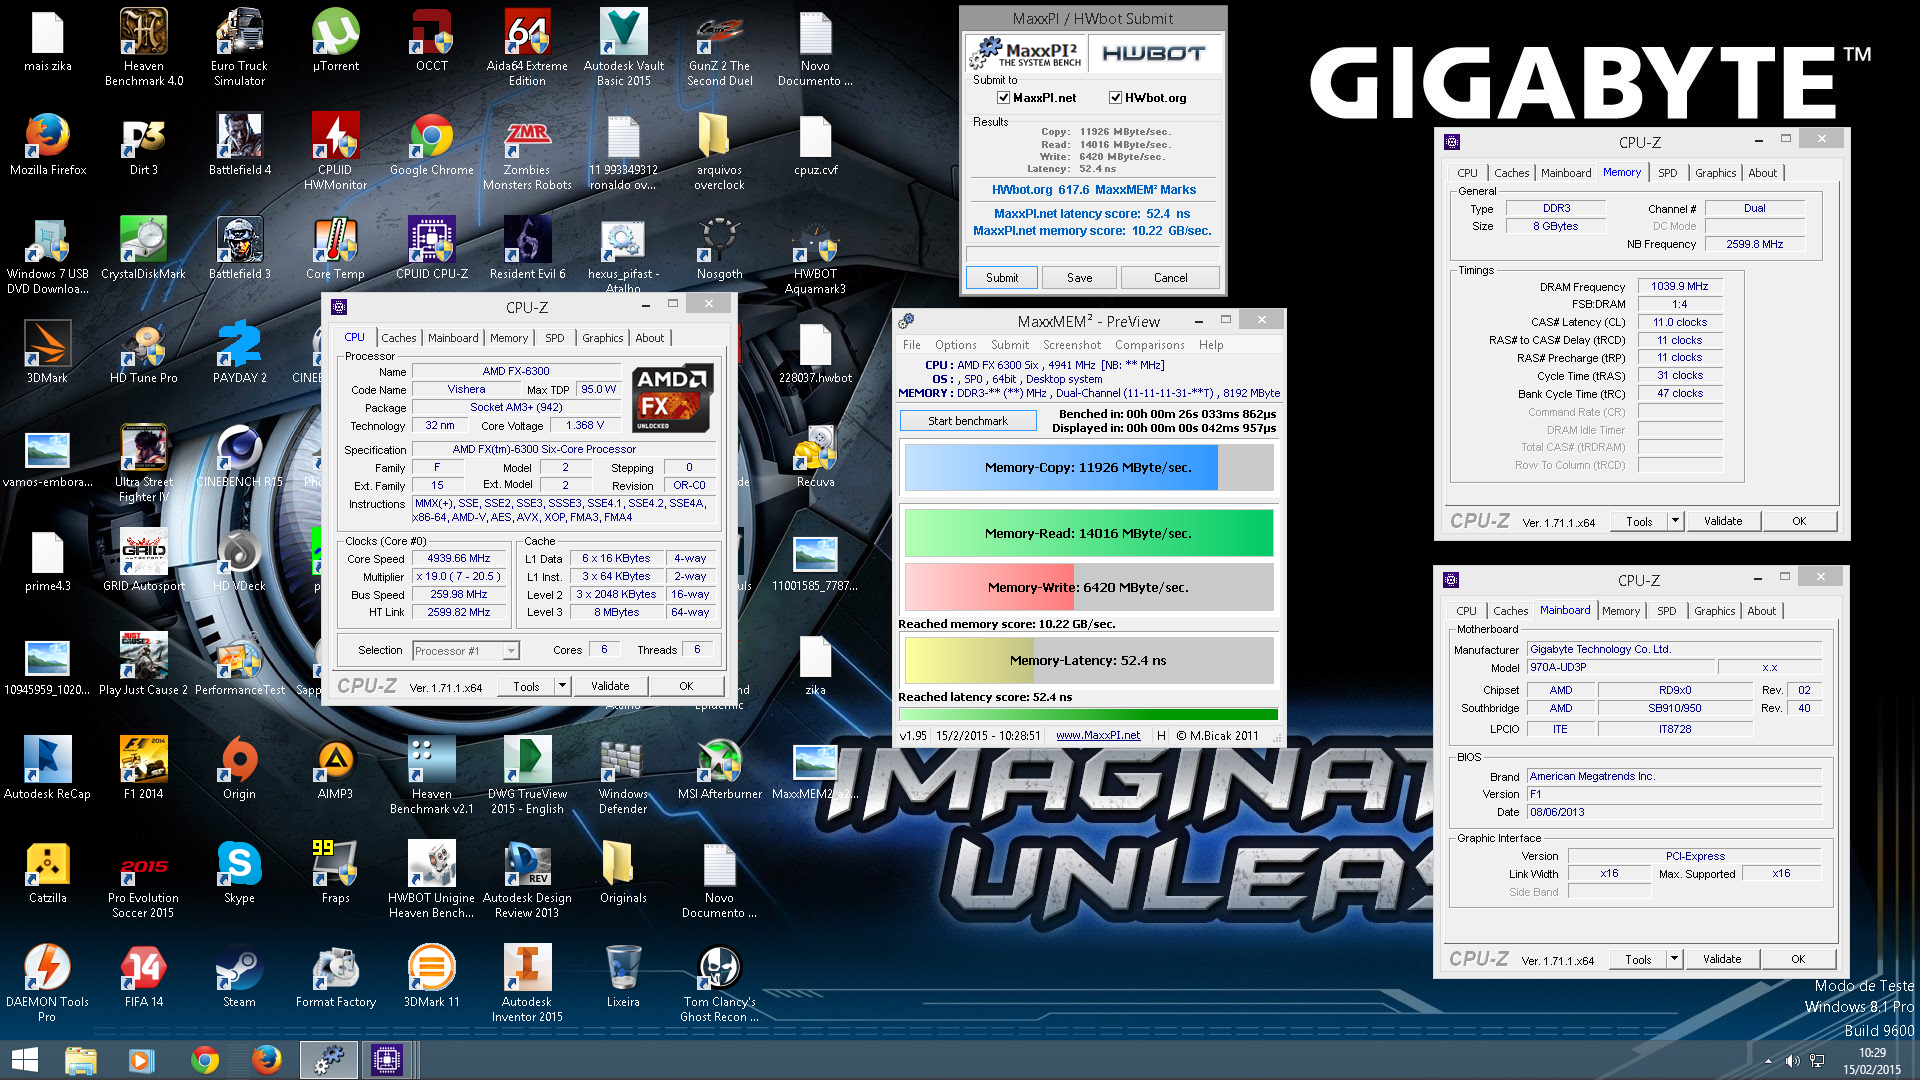Click Tools button in CPU tab window
1920x1080 pixels.
pos(527,686)
